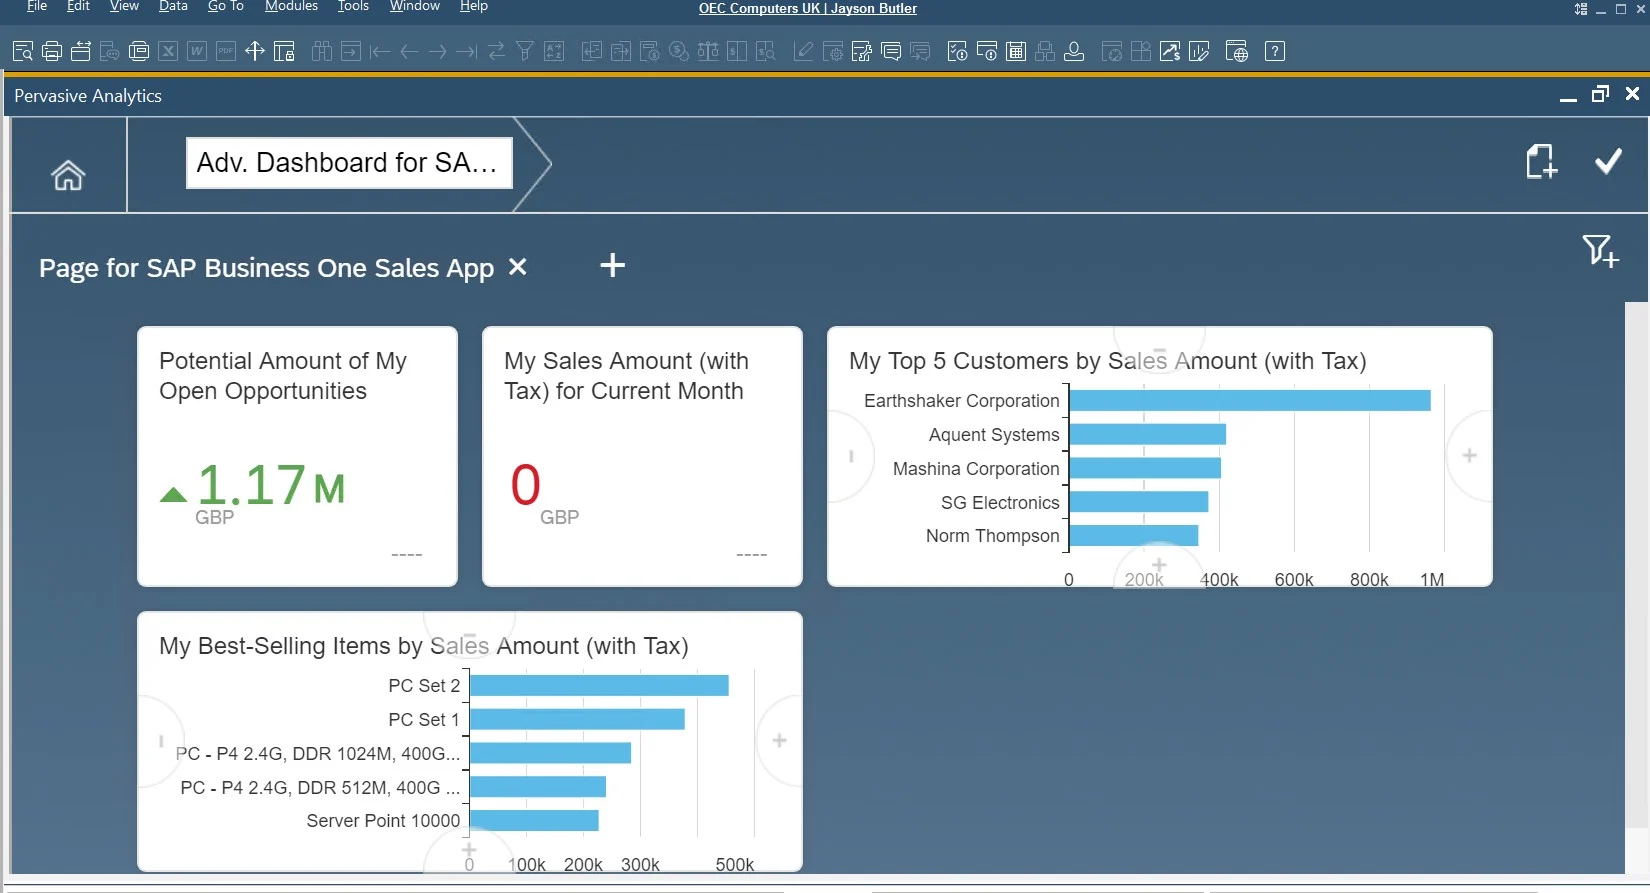Click plus handle right of Top 5 Customers chart
This screenshot has height=893, width=1650.
[x=1469, y=456]
